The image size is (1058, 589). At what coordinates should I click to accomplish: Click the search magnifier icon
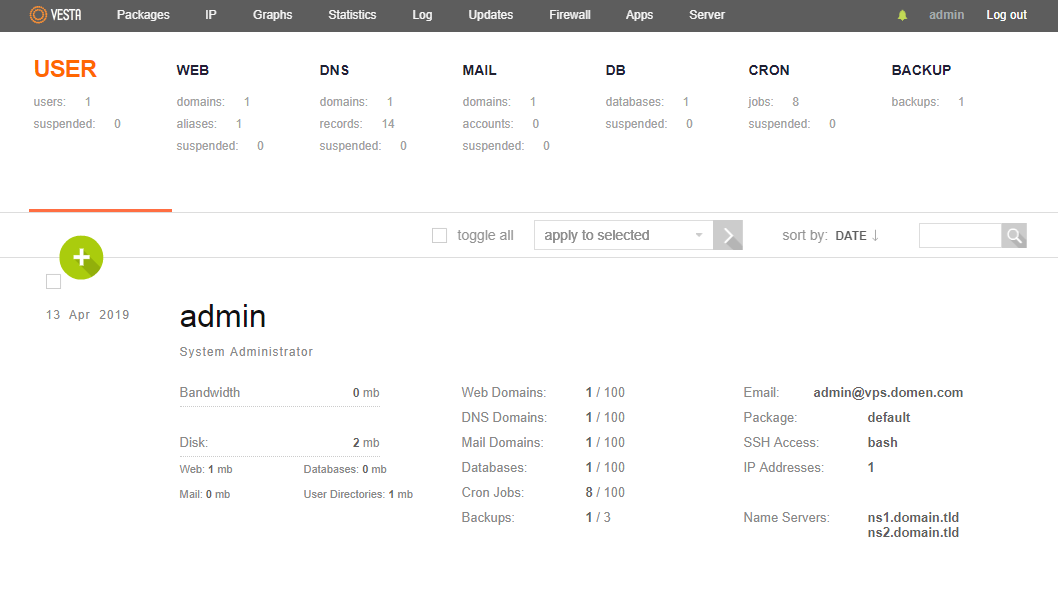(x=1014, y=236)
